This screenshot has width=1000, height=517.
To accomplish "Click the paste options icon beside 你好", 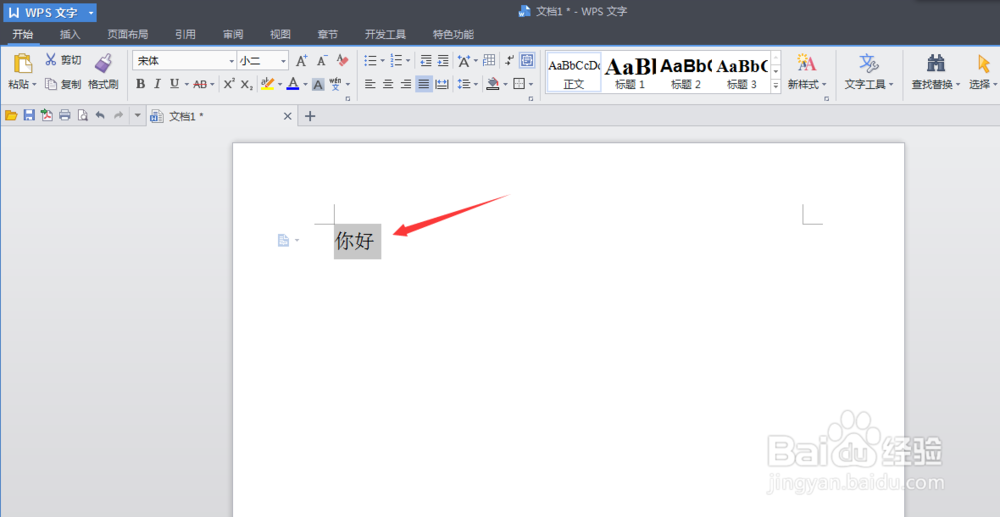I will (284, 240).
